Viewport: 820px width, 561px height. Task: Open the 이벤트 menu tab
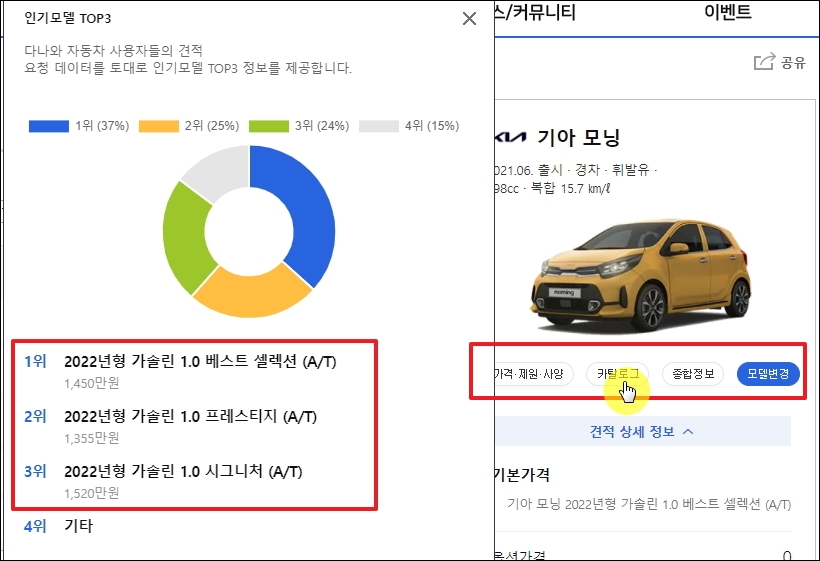727,12
